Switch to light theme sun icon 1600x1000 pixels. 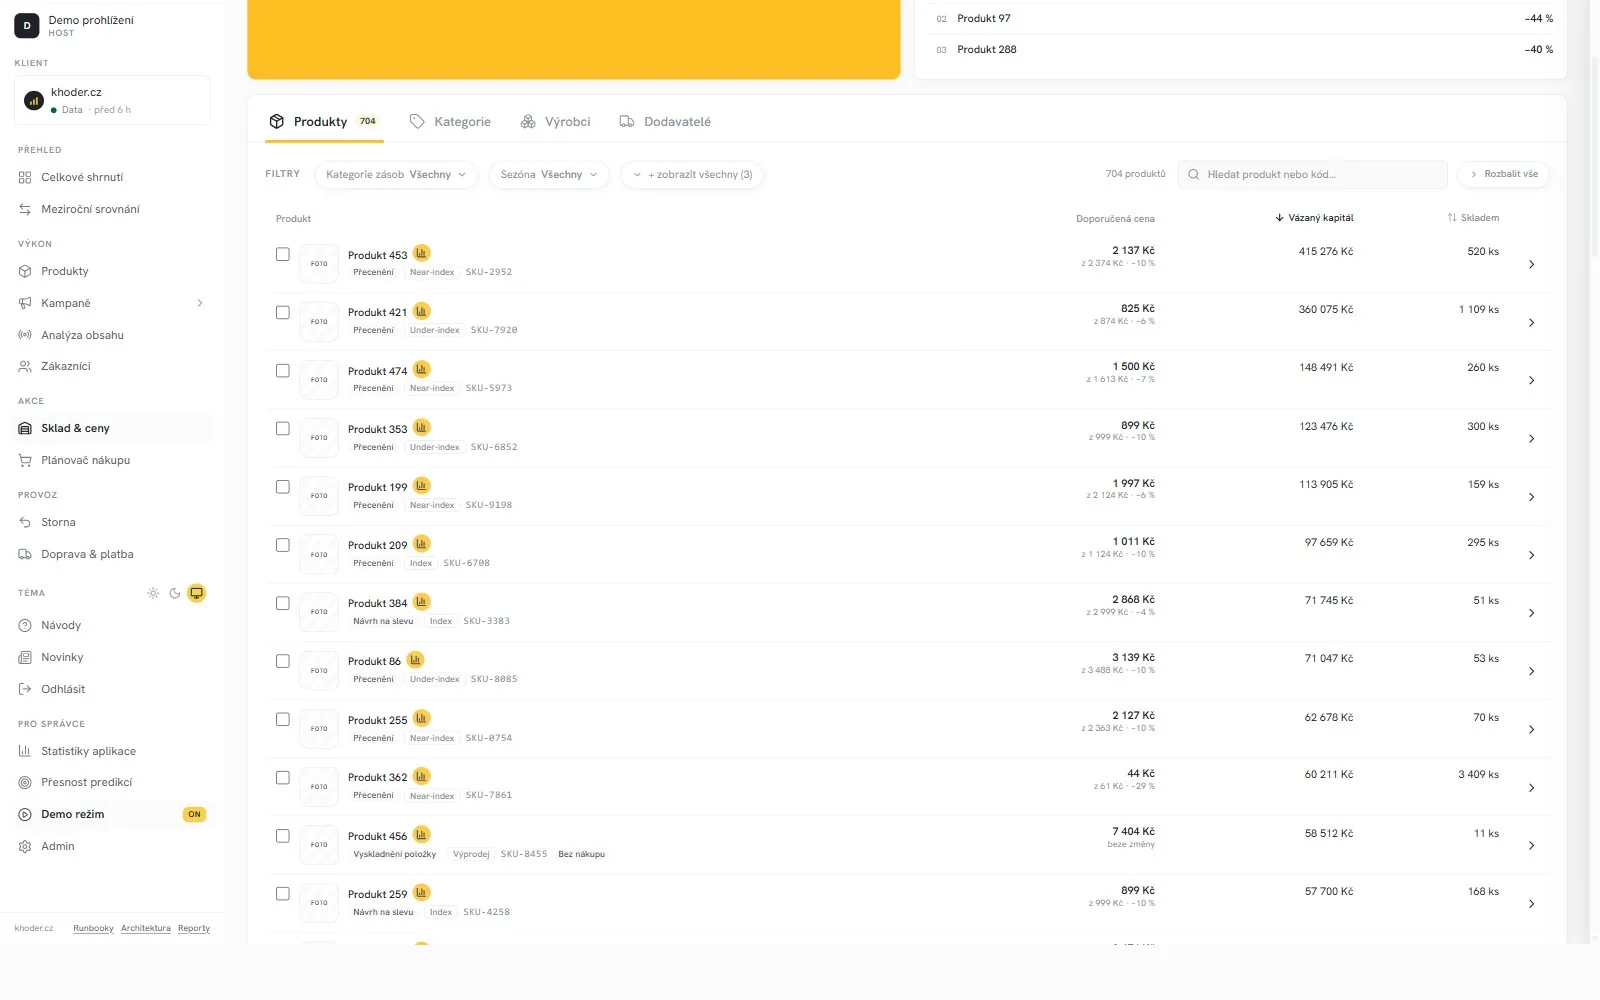point(153,593)
